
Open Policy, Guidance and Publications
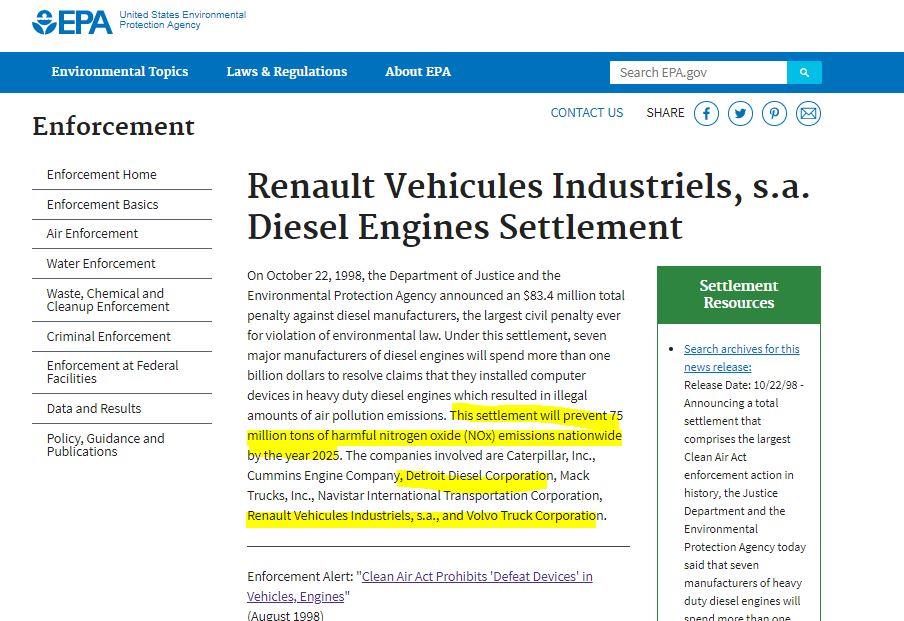point(106,445)
